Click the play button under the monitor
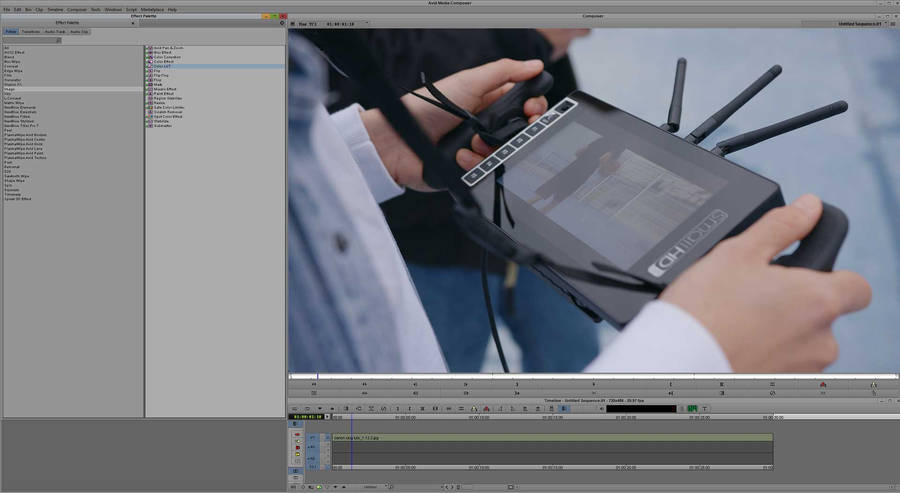Screen dimensions: 900x493 point(466,384)
